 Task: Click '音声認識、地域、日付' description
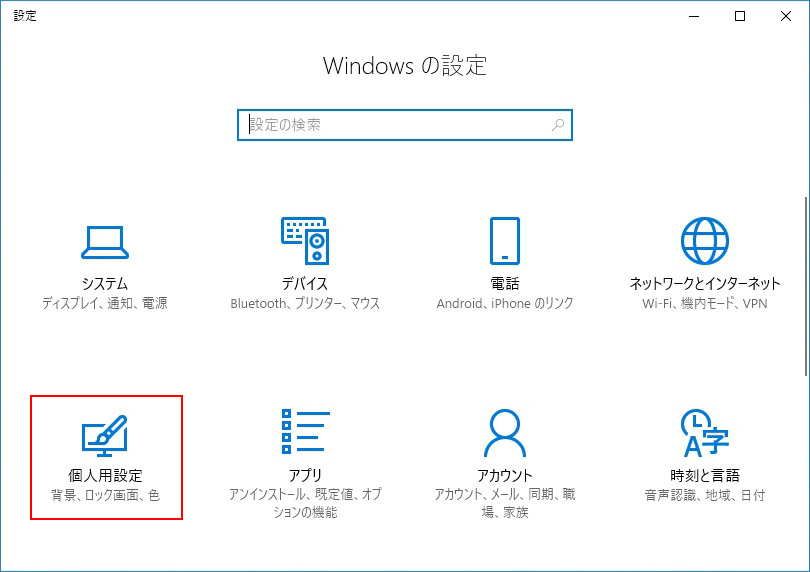705,495
